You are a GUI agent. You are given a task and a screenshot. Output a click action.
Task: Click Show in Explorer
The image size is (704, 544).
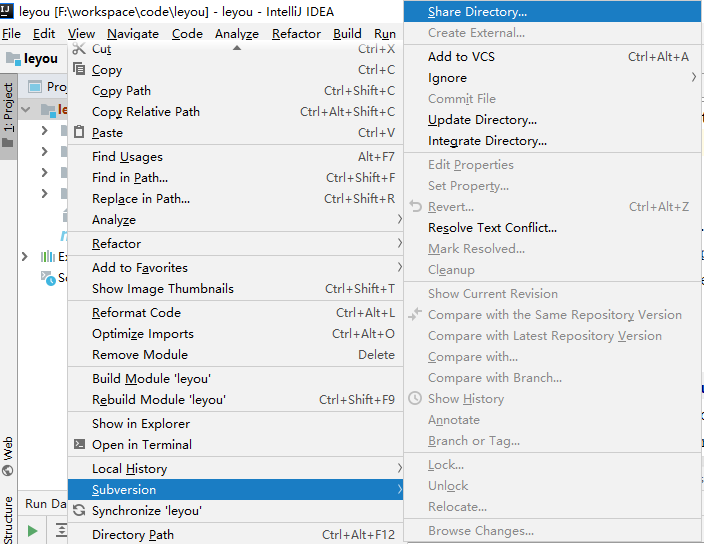(x=141, y=424)
